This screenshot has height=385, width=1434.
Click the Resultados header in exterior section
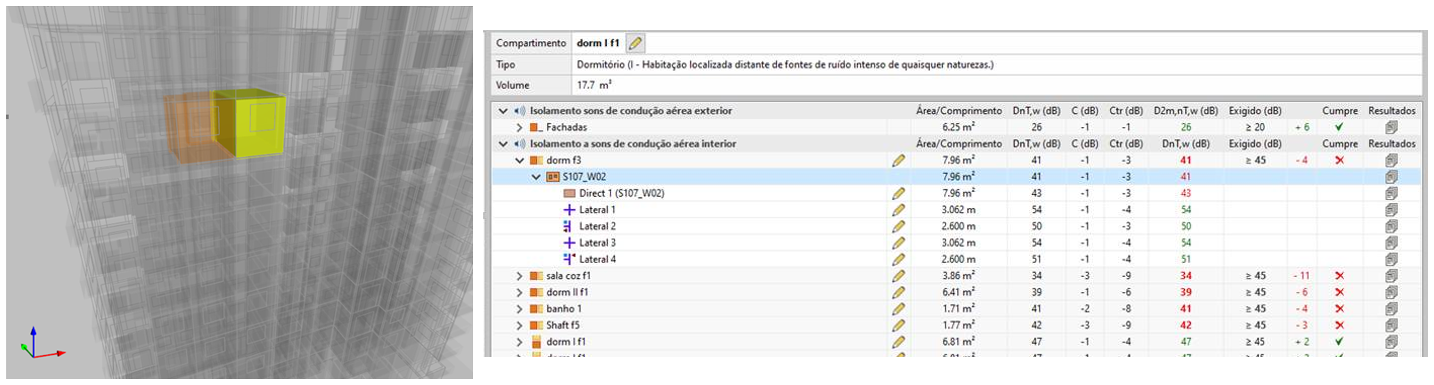point(1392,110)
